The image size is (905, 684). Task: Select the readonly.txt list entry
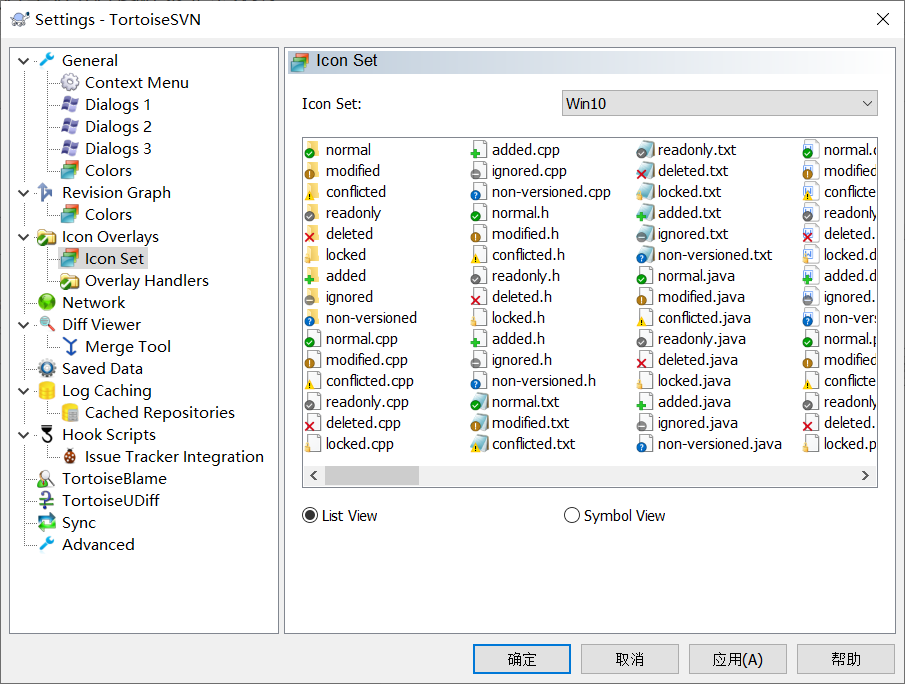click(697, 150)
